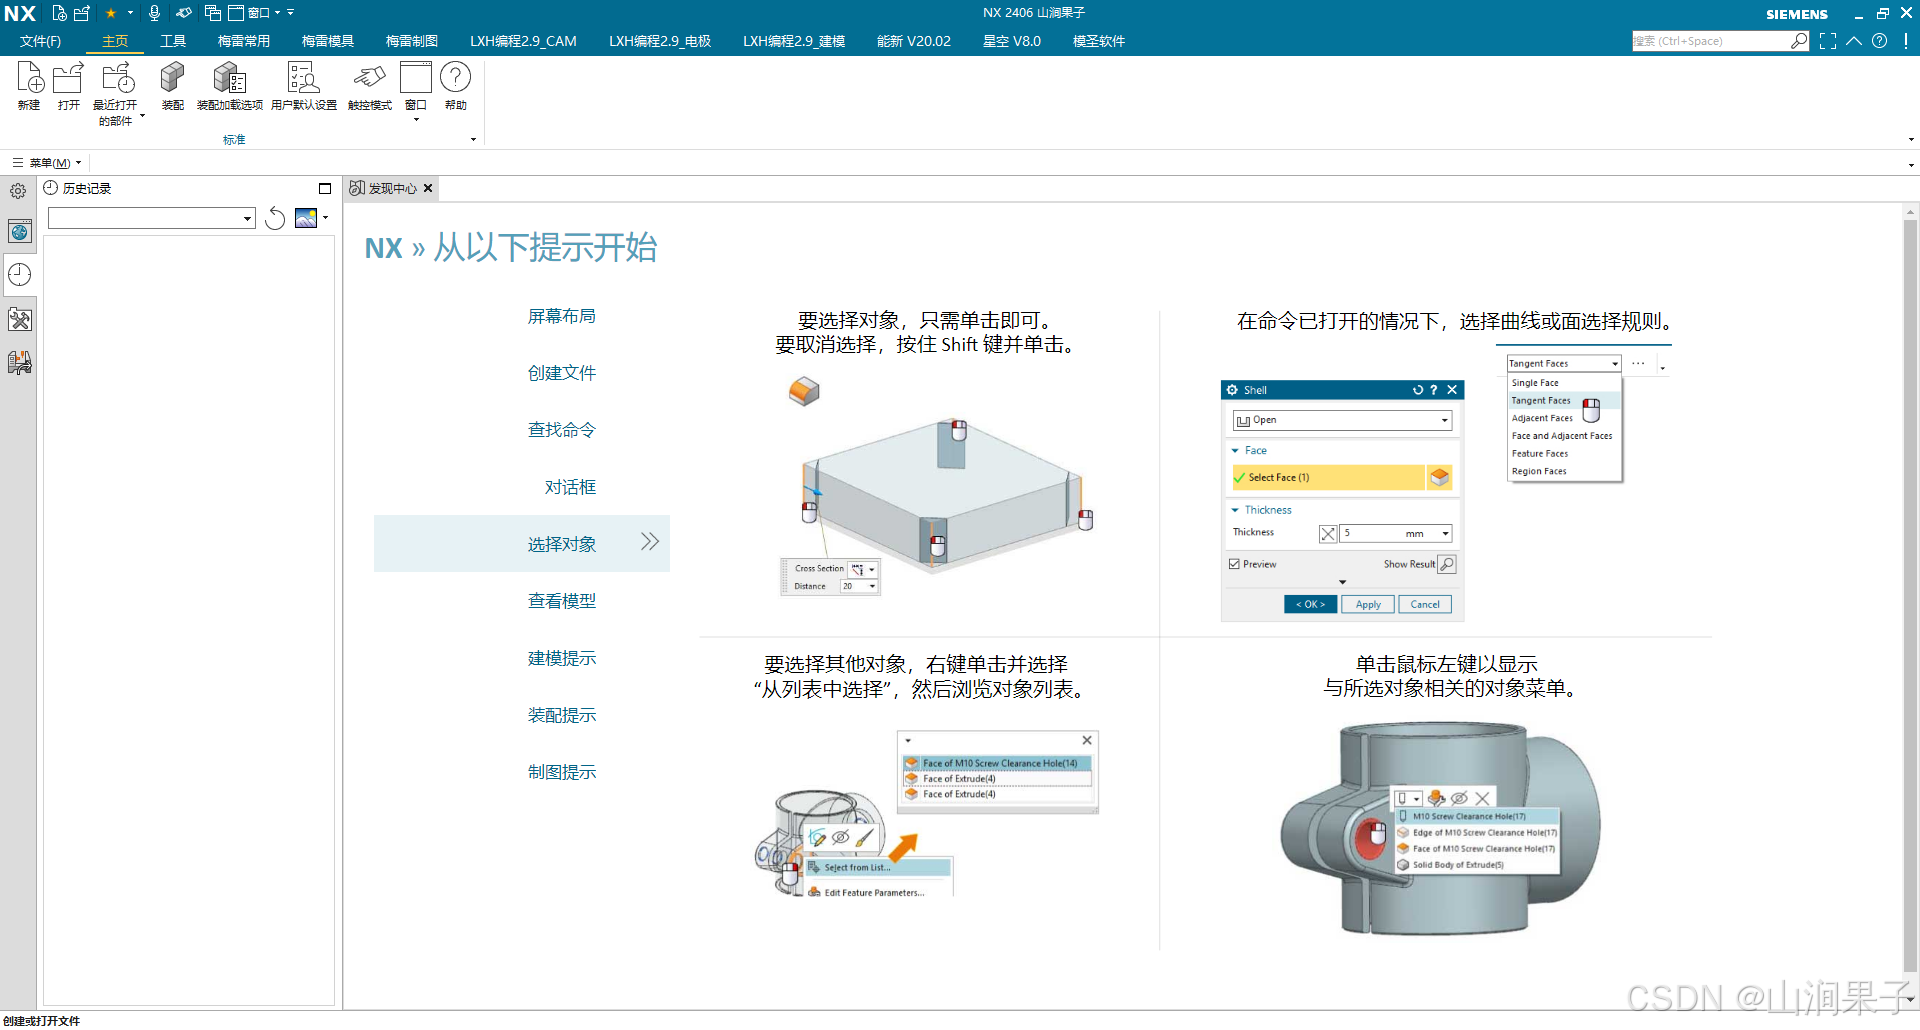
Task: Open the 查看模型 tips link
Action: point(562,601)
